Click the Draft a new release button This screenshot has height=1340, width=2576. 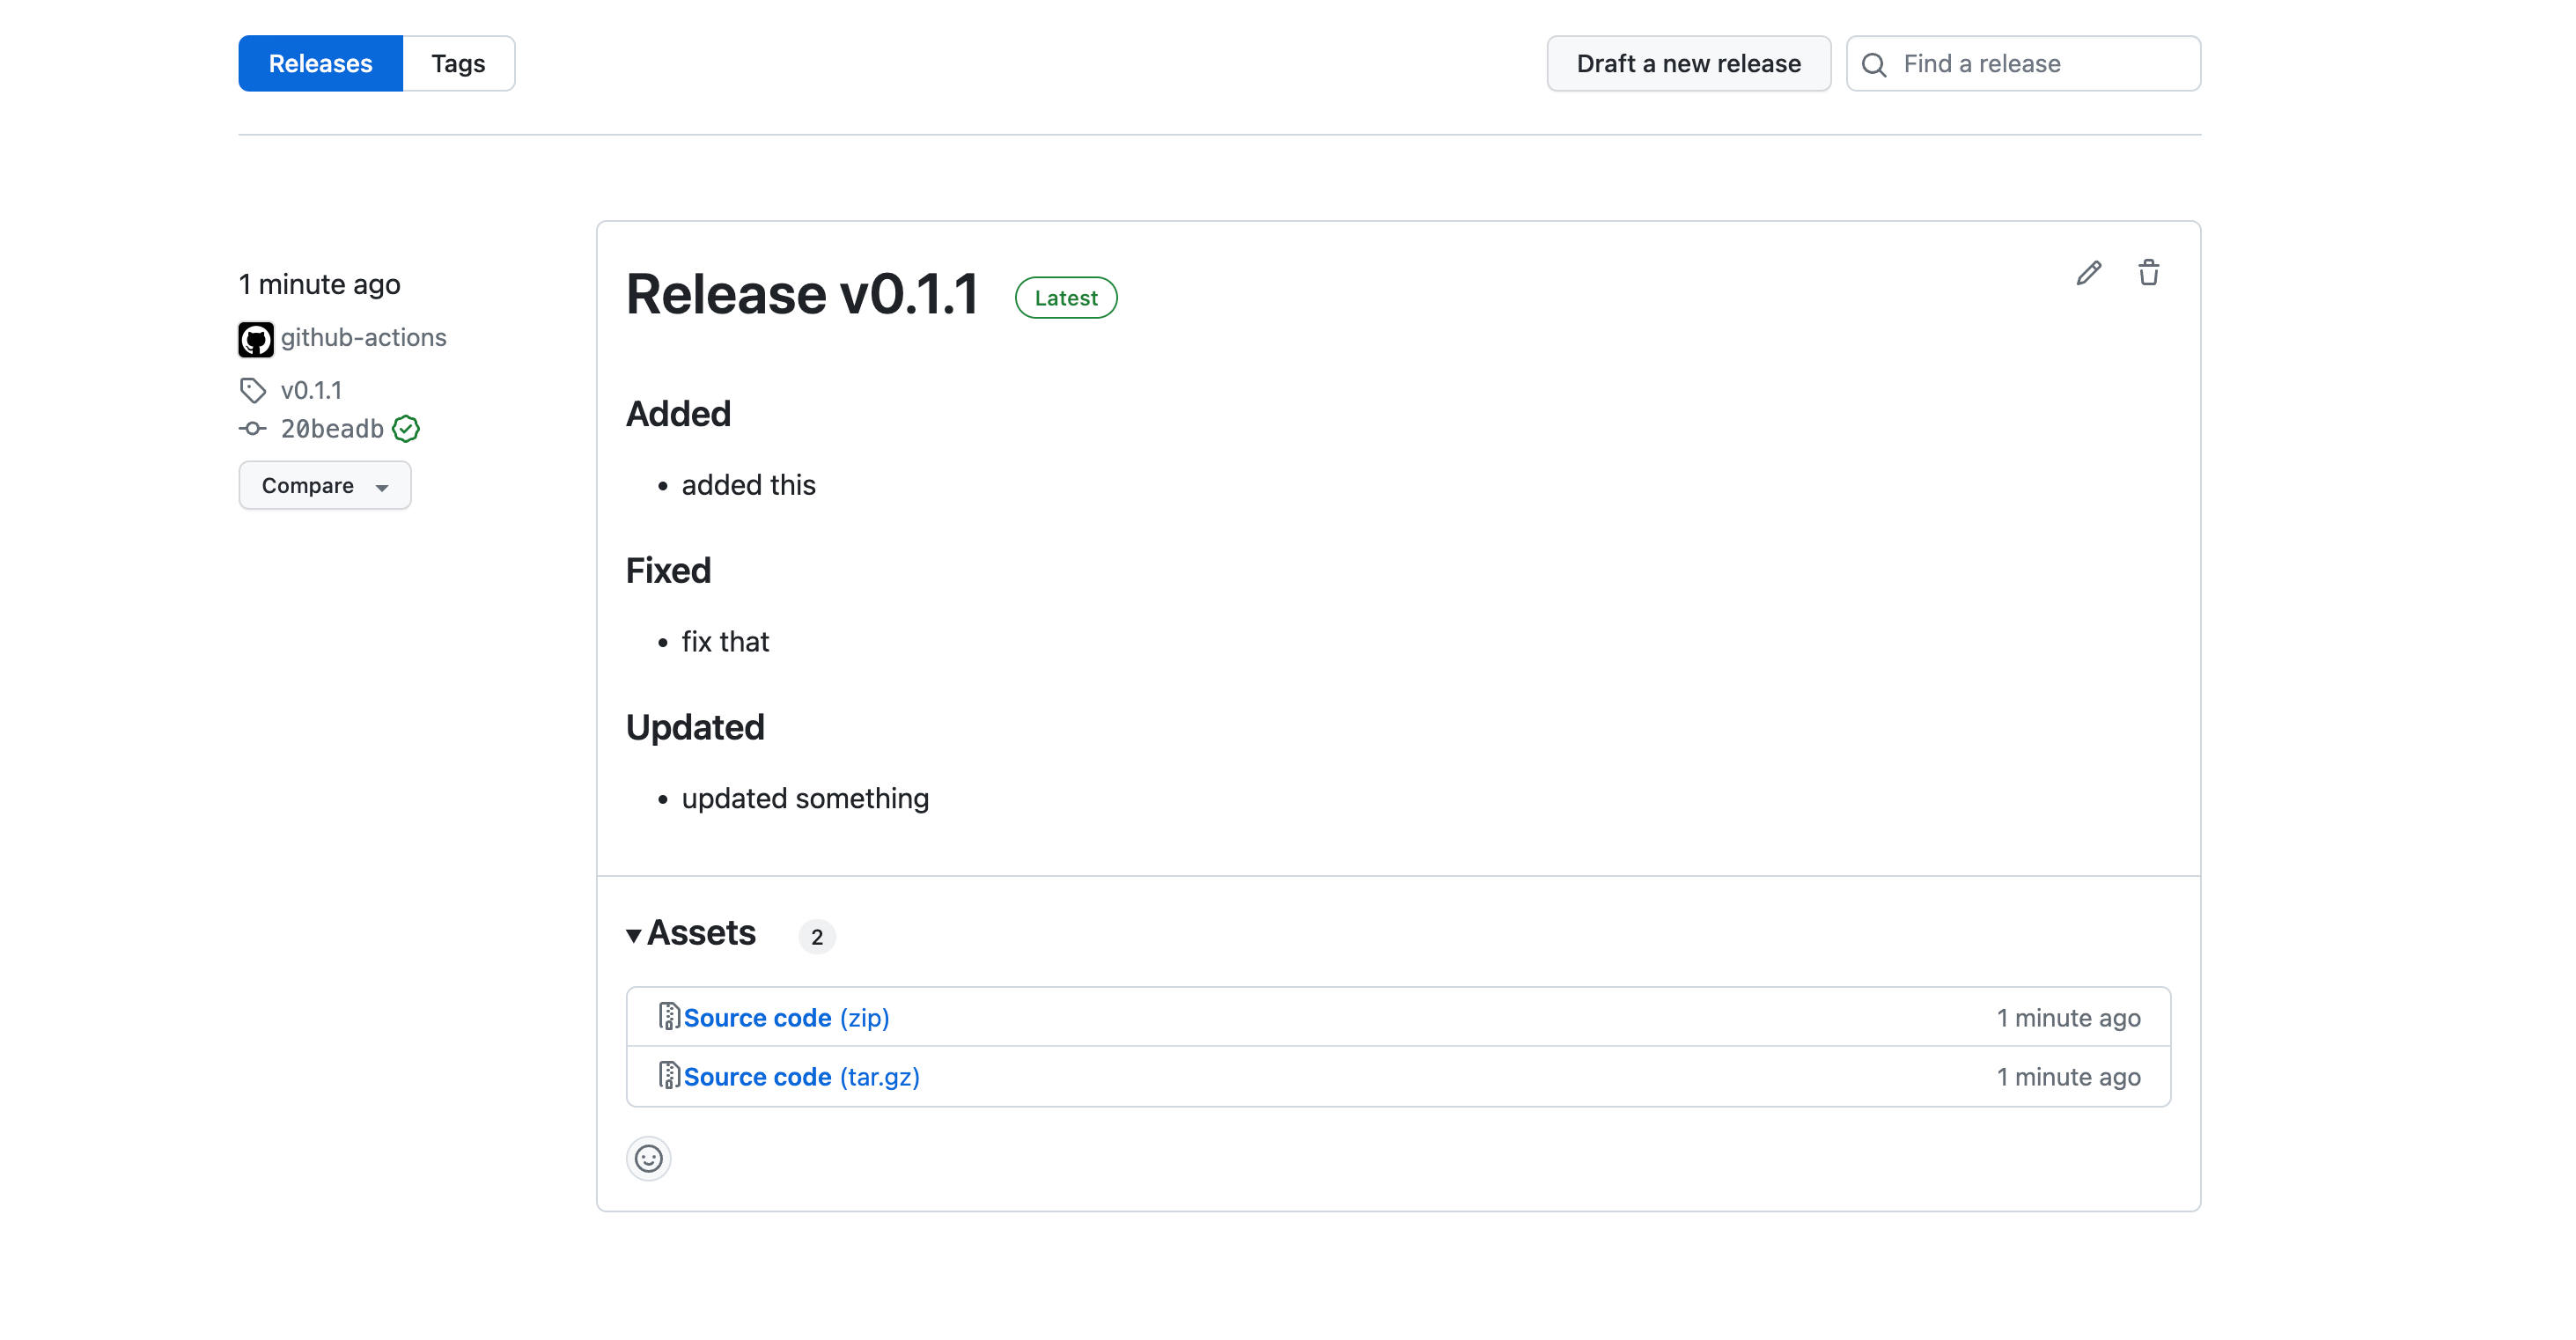[1687, 63]
